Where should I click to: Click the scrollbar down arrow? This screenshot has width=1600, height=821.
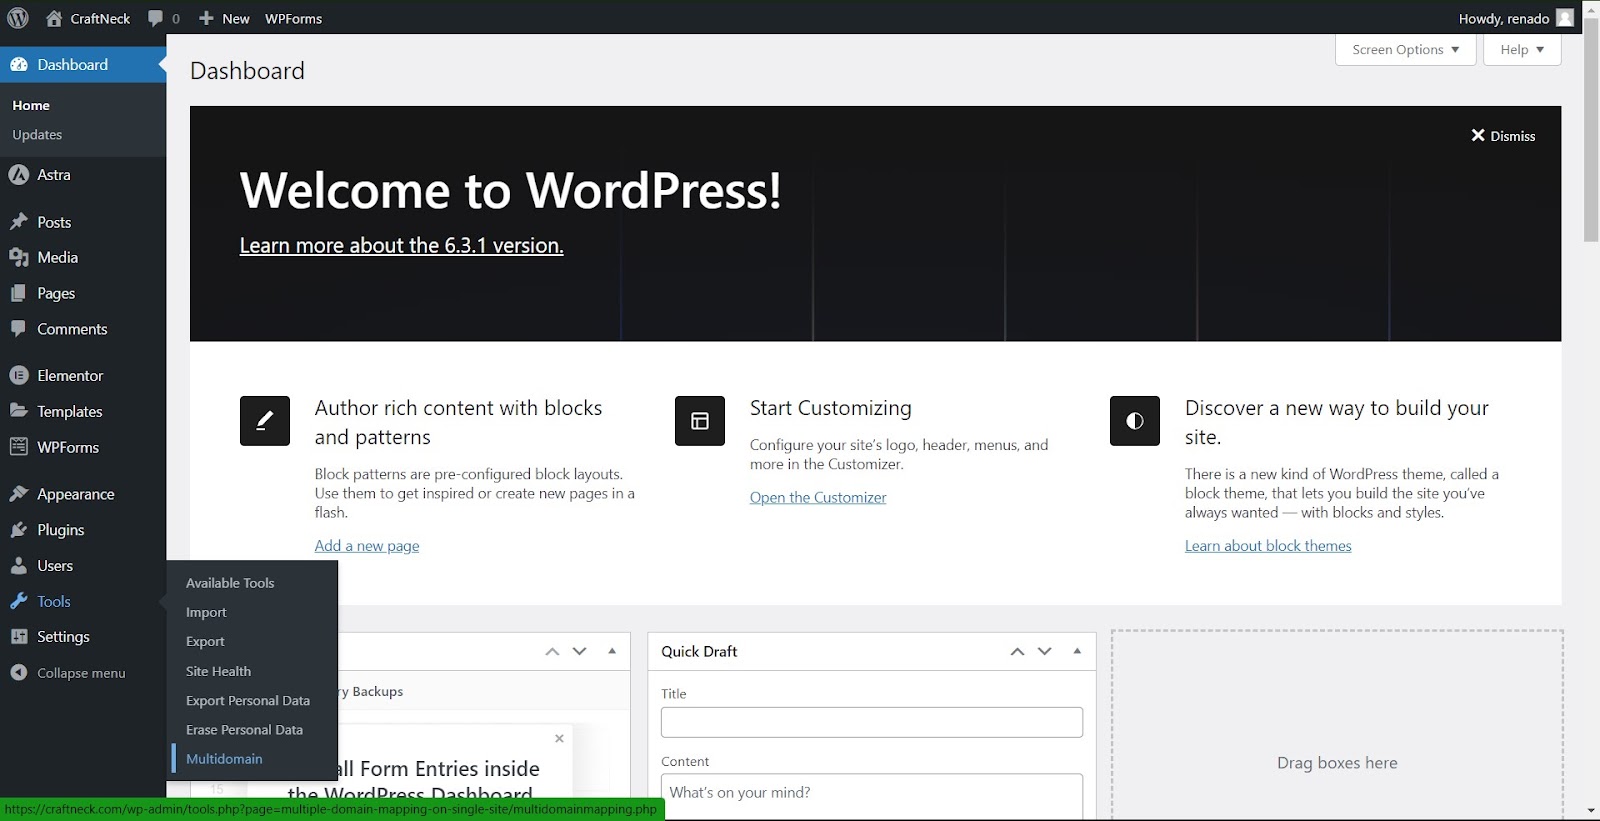click(1591, 811)
